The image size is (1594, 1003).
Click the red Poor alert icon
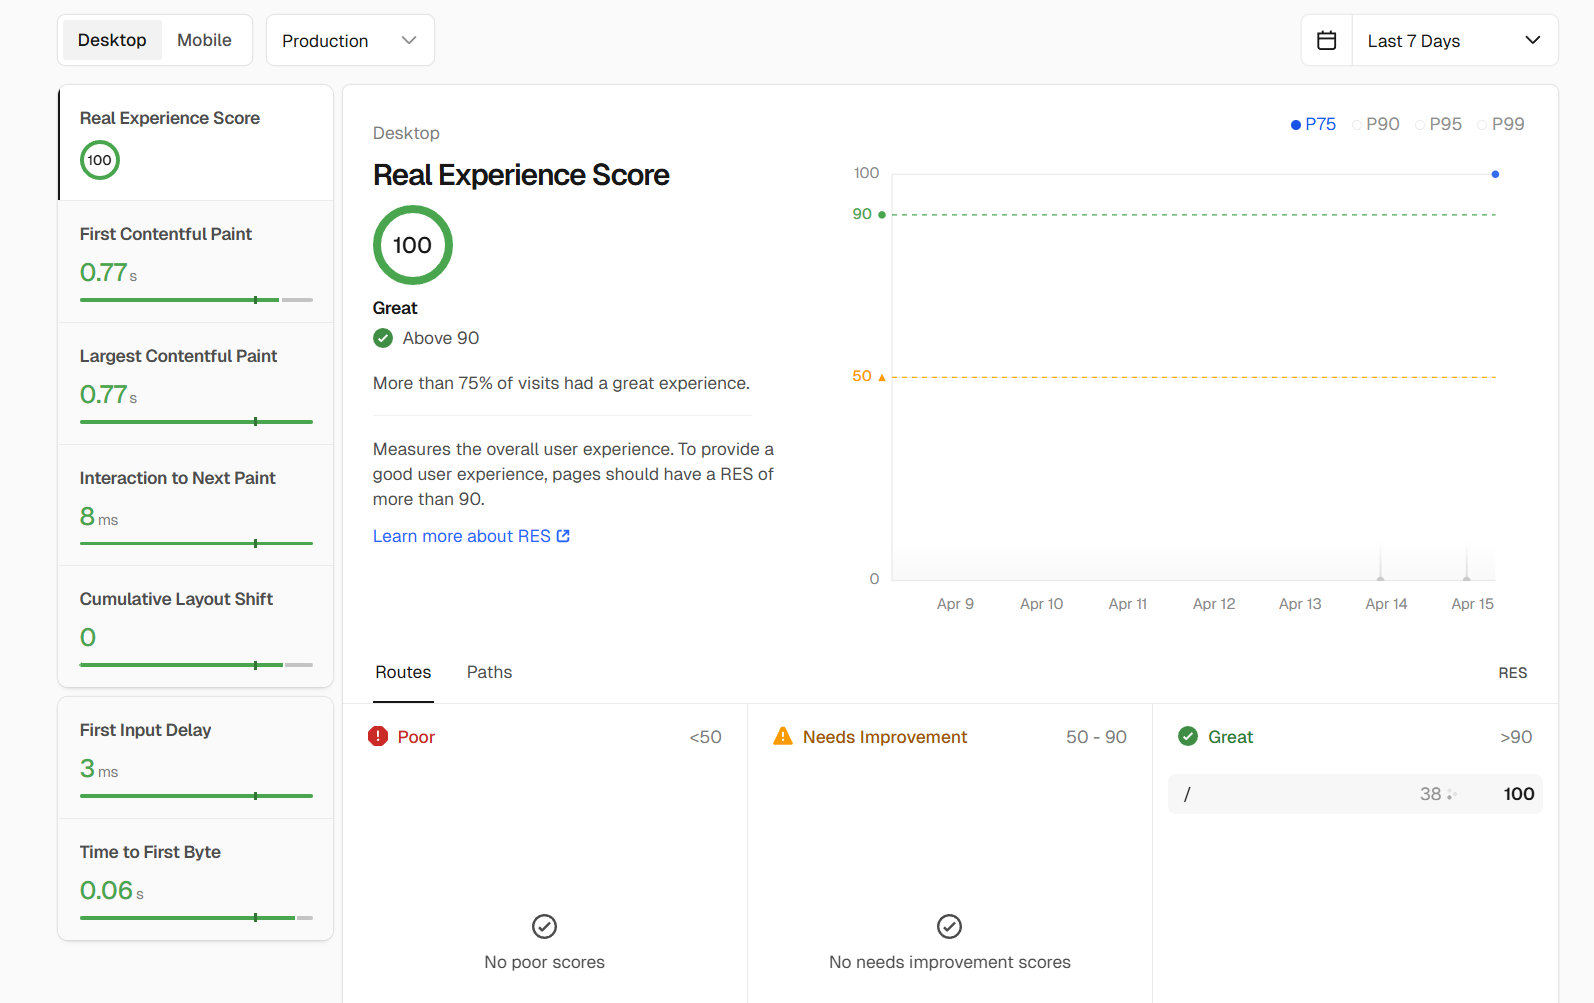coord(378,737)
